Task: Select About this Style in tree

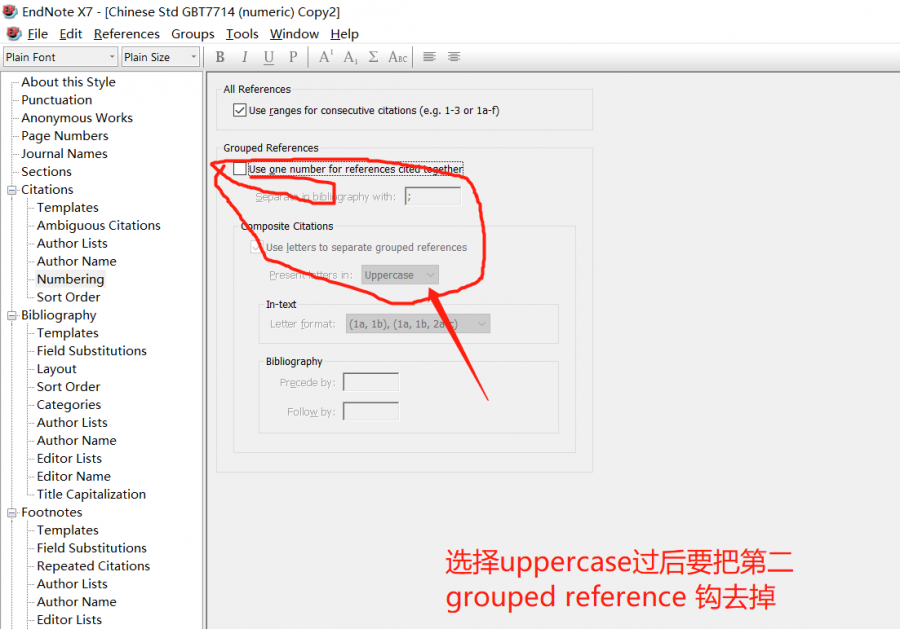Action: coord(68,82)
